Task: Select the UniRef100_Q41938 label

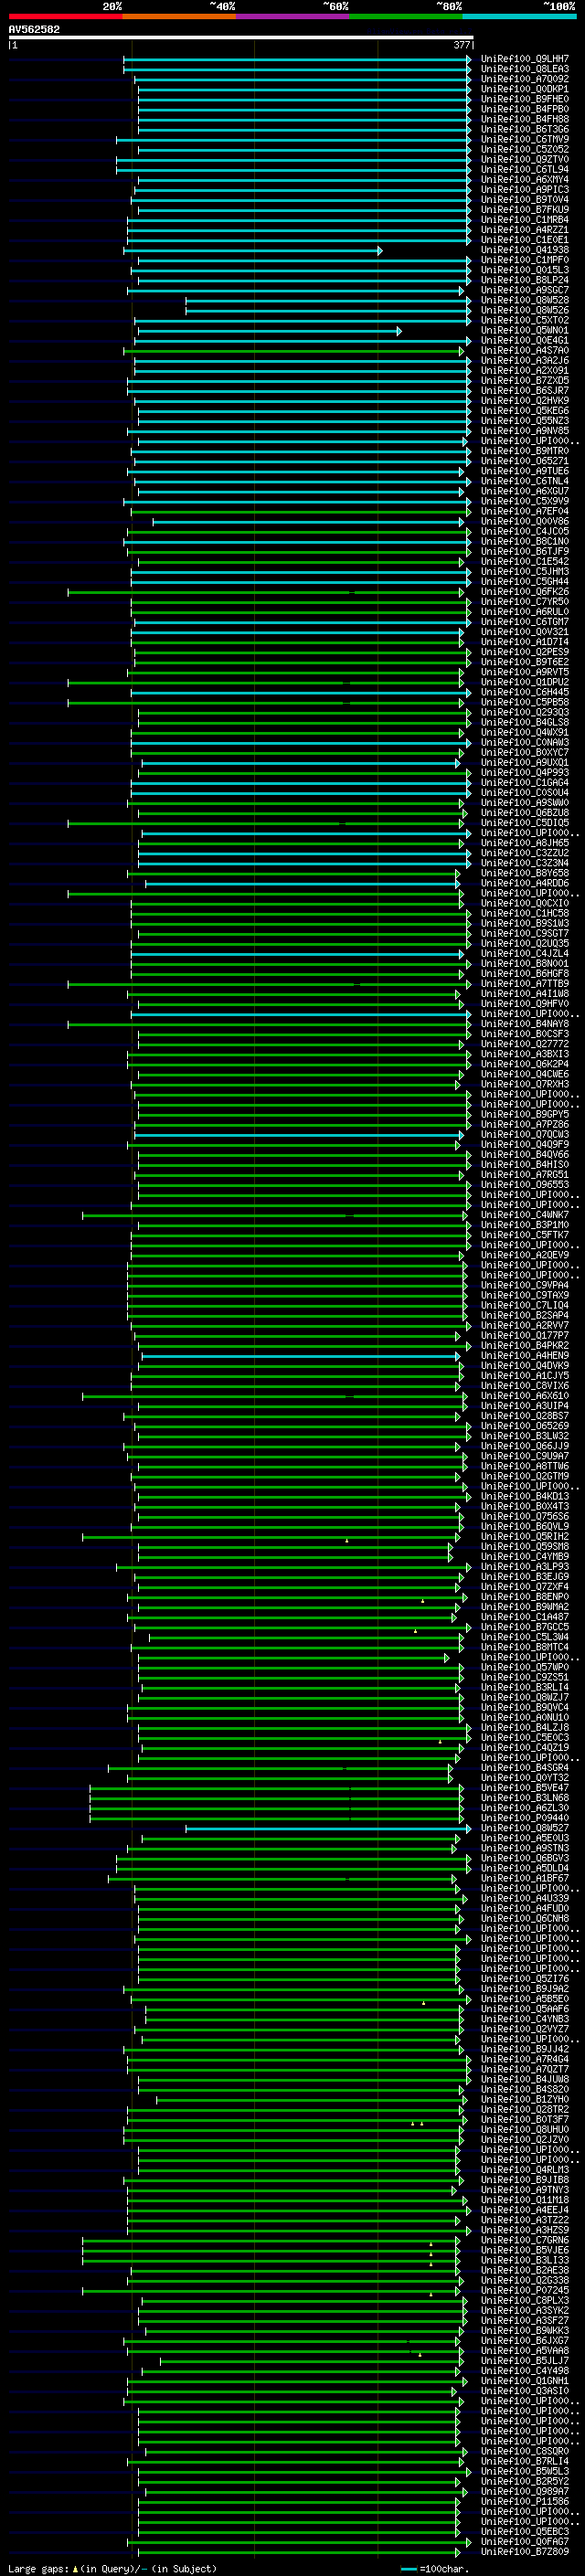Action: click(525, 250)
